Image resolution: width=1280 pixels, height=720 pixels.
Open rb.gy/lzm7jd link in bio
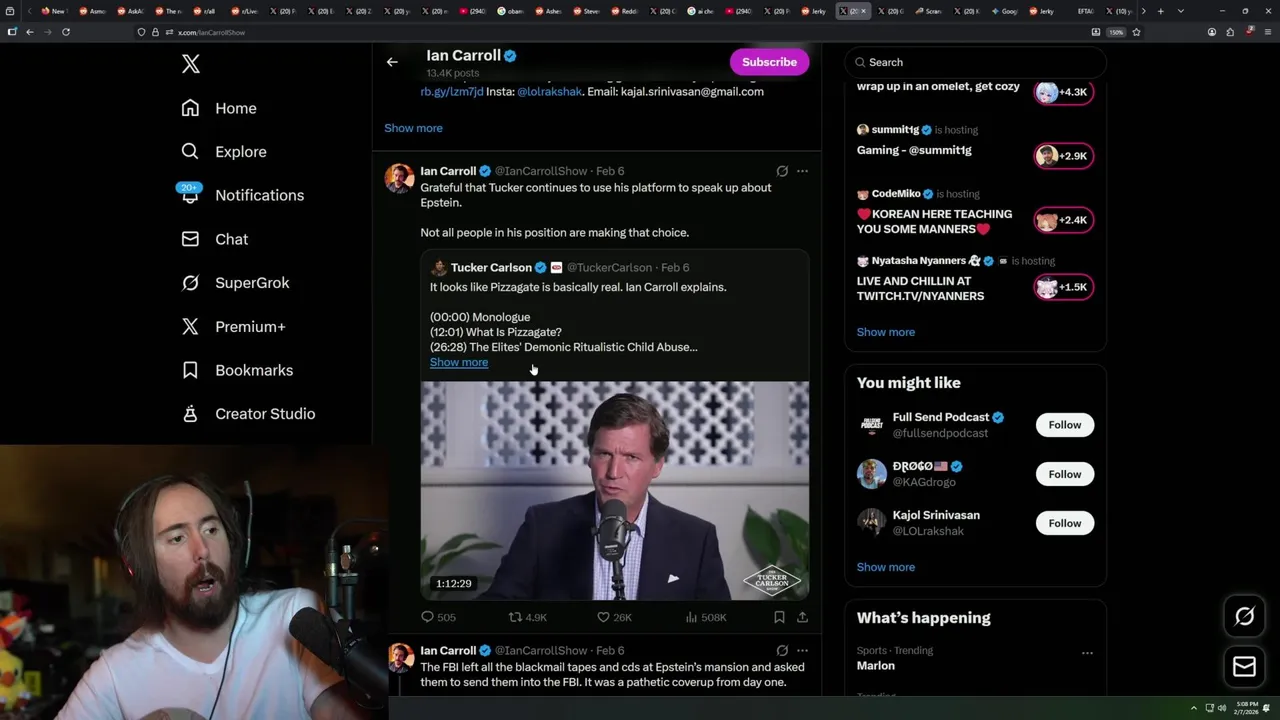click(452, 91)
